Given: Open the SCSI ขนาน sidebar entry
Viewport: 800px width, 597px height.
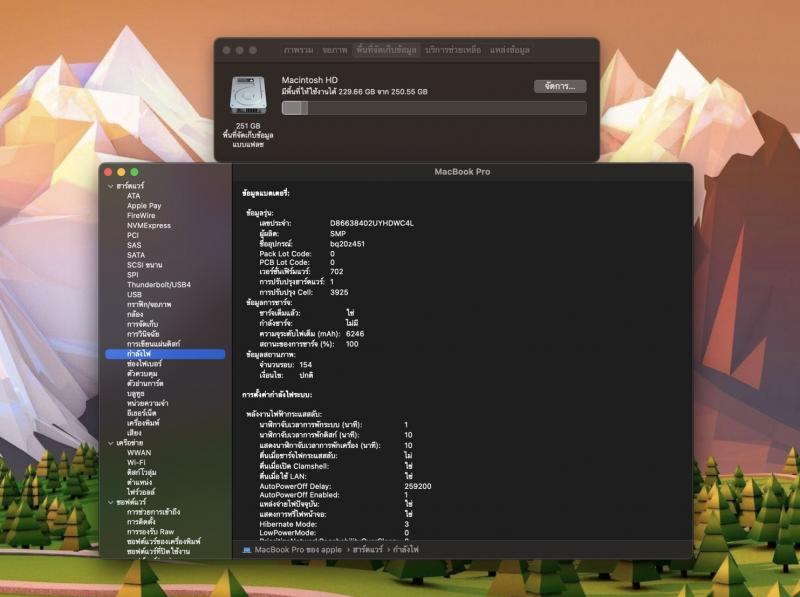Looking at the screenshot, I should coord(144,265).
